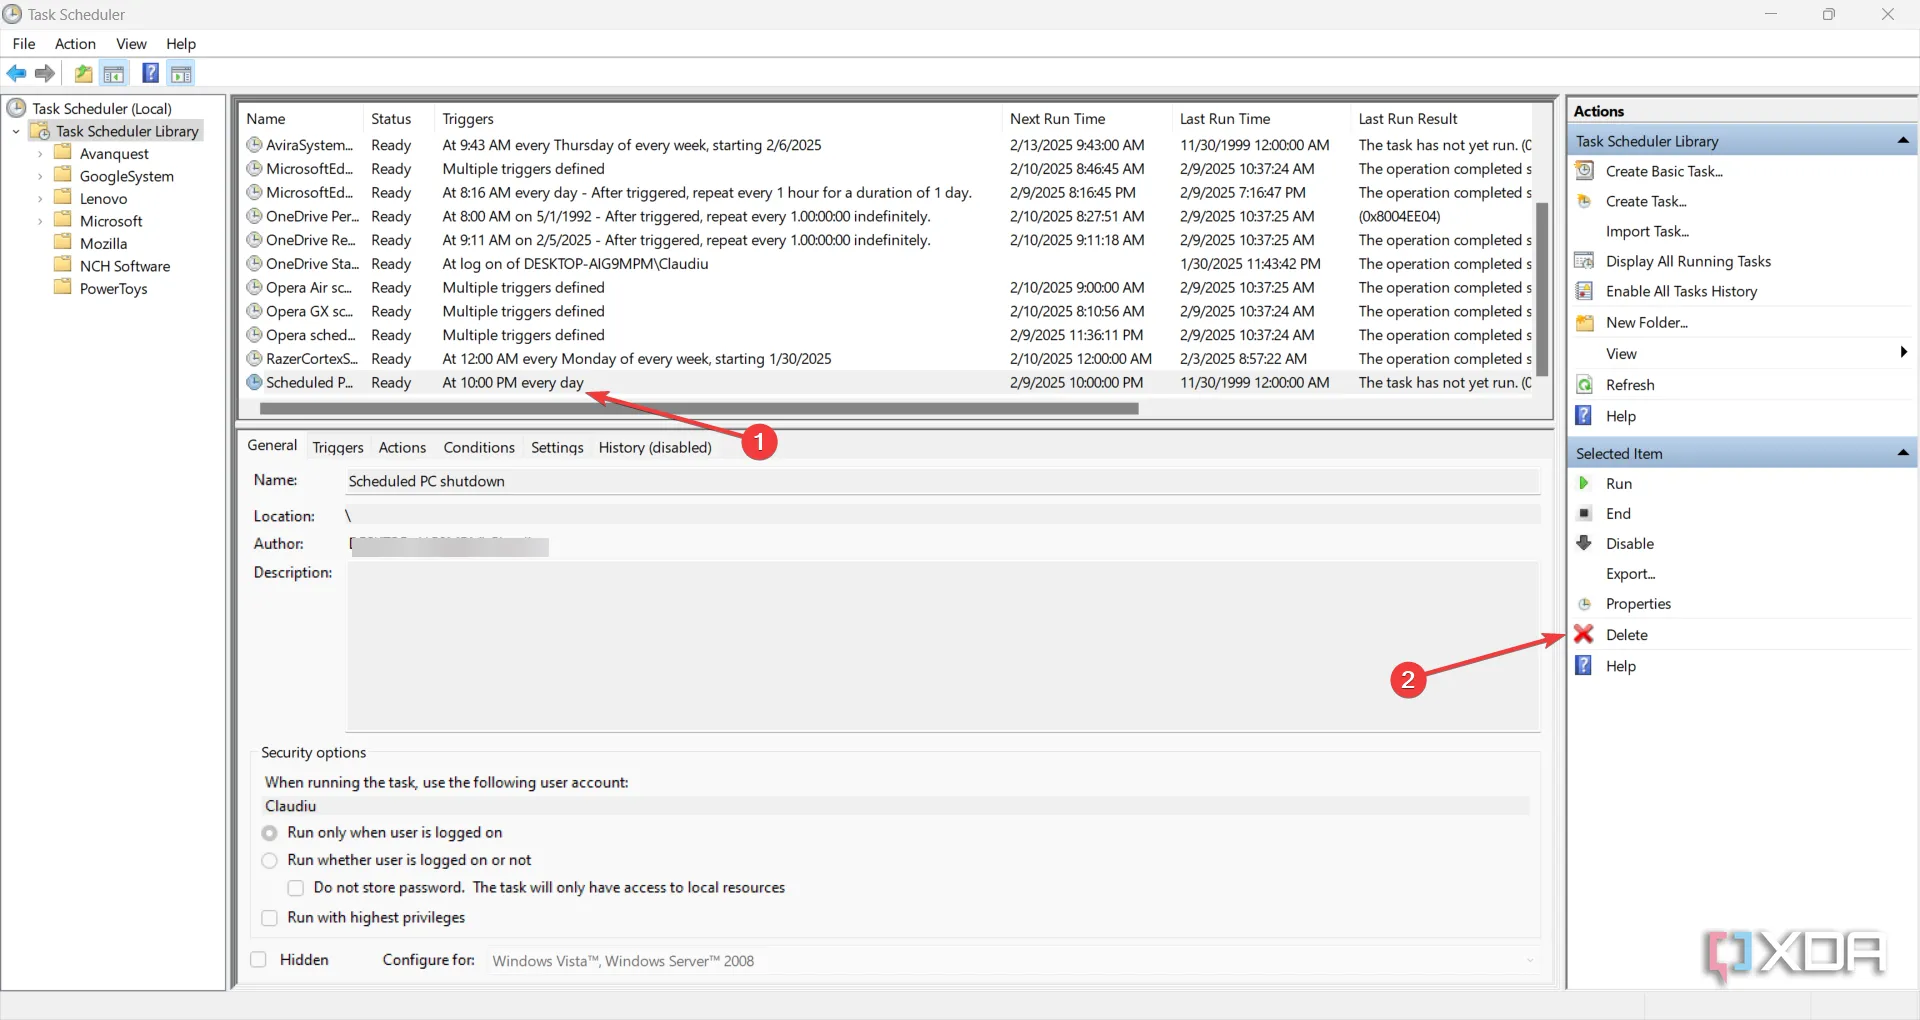Expand the Microsoft folder tree node
Screen dimensions: 1920x1020
tap(40, 221)
